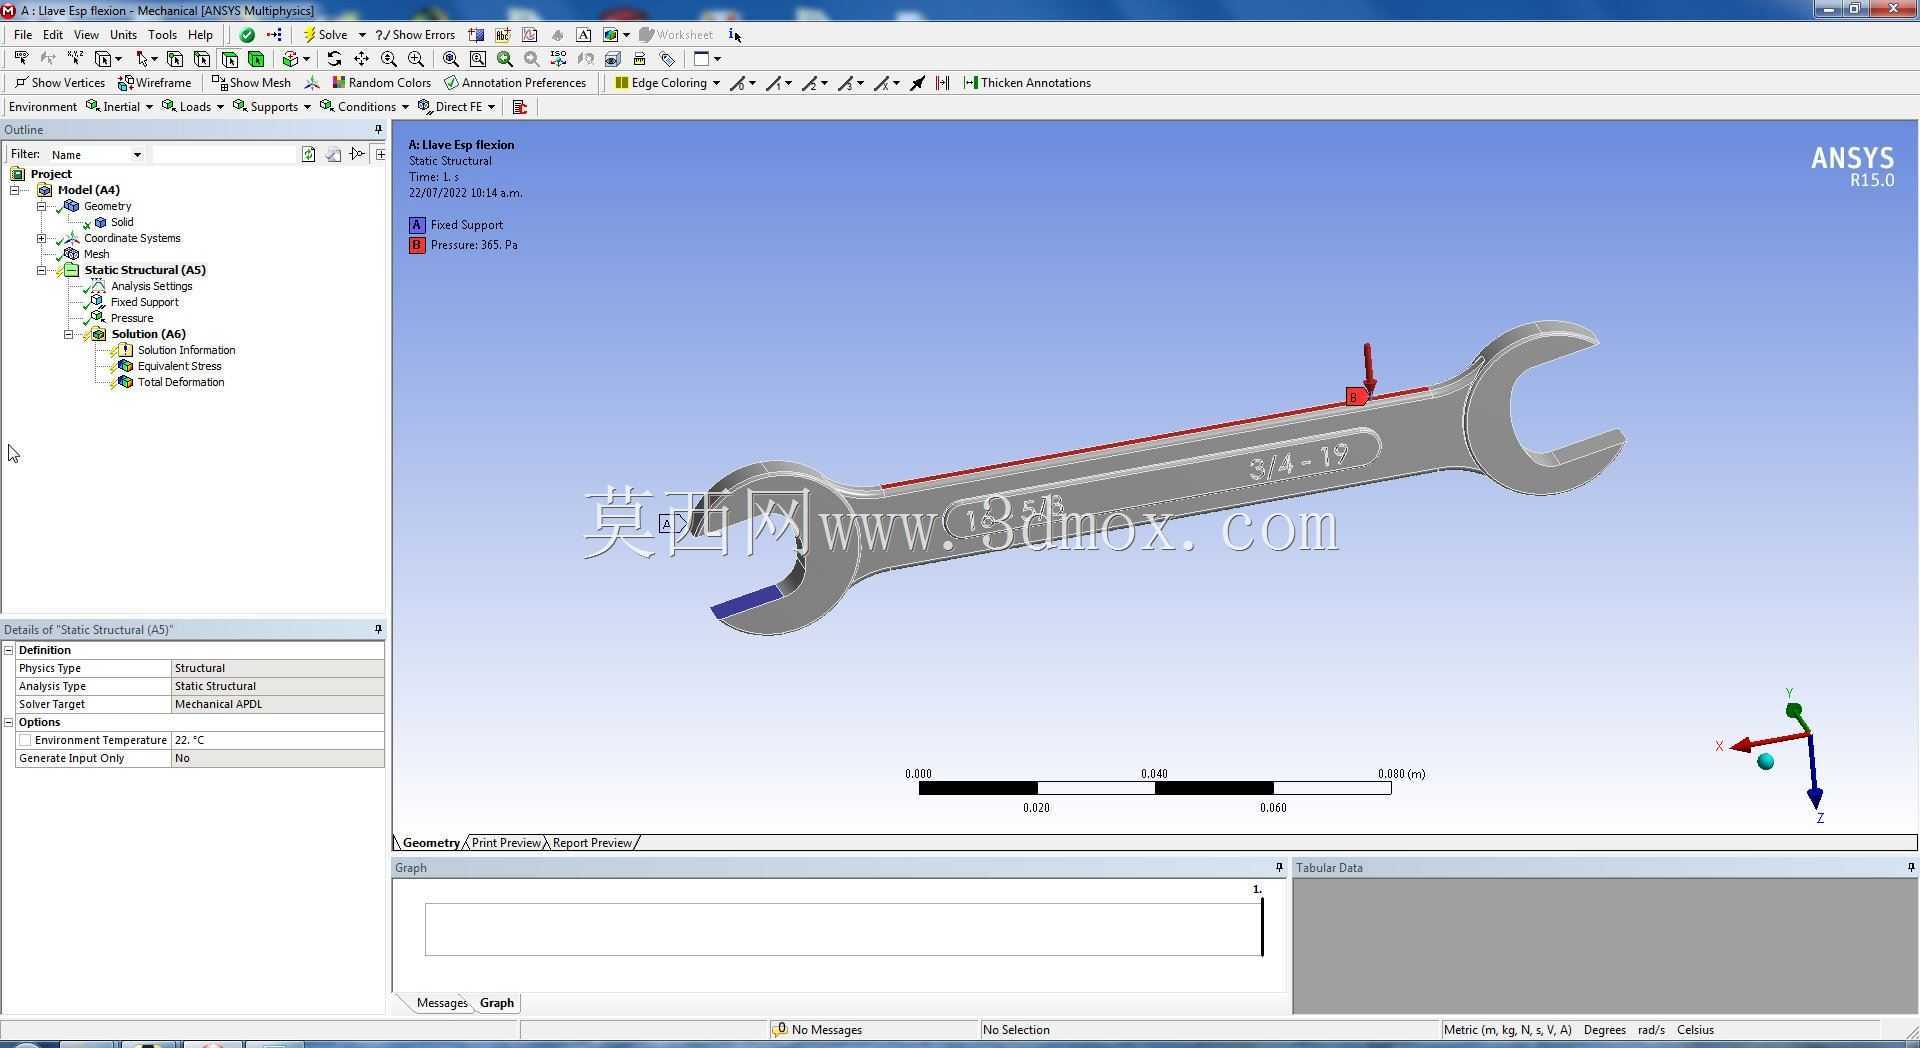Switch to the Messages tab

(441, 1004)
